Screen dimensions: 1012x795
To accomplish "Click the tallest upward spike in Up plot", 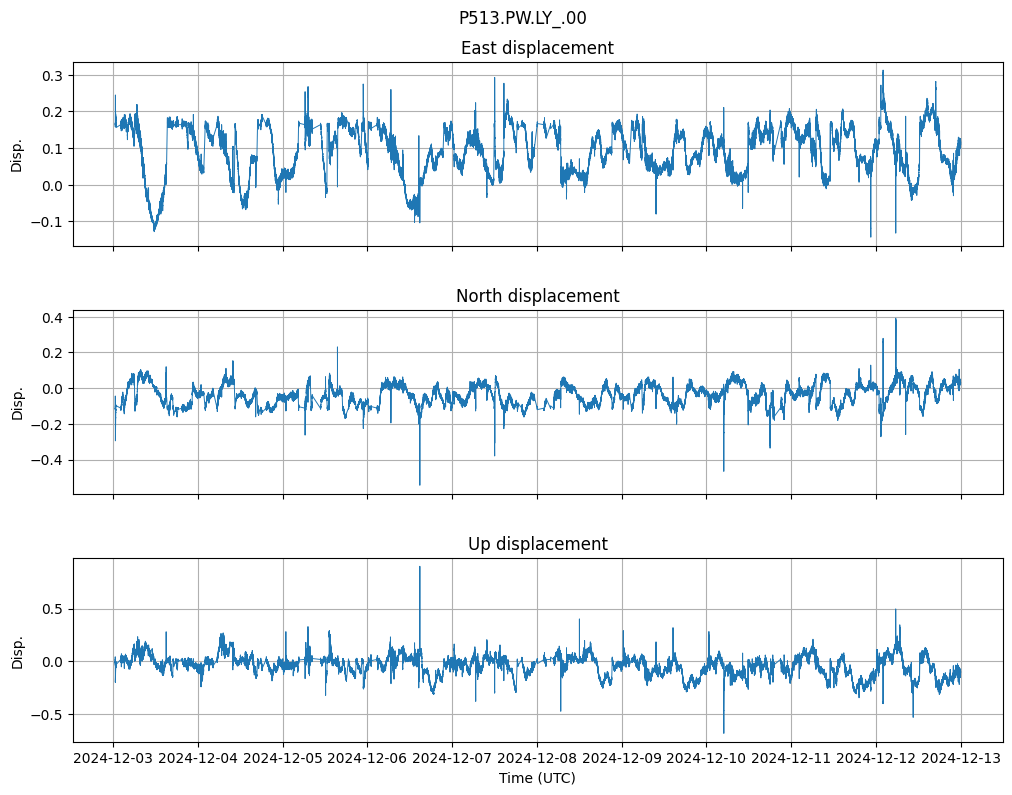I will pyautogui.click(x=419, y=570).
